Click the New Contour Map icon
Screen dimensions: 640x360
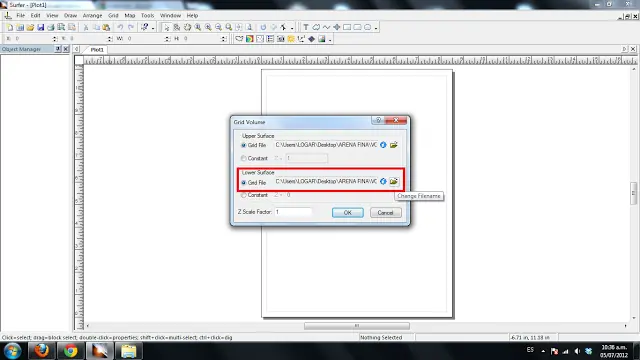pyautogui.click(x=239, y=39)
